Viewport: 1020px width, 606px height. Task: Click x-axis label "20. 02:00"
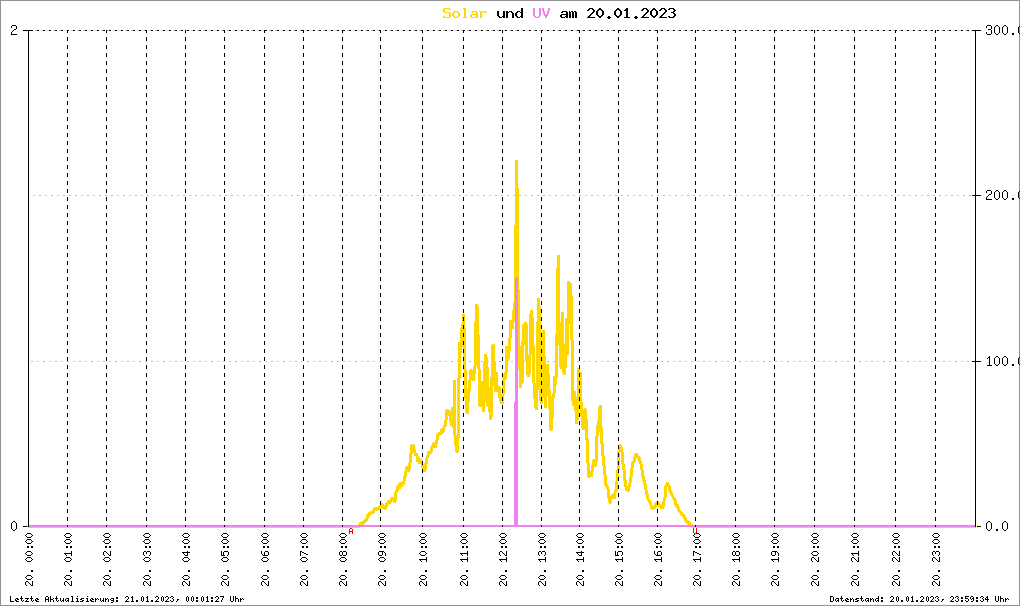pyautogui.click(x=107, y=560)
